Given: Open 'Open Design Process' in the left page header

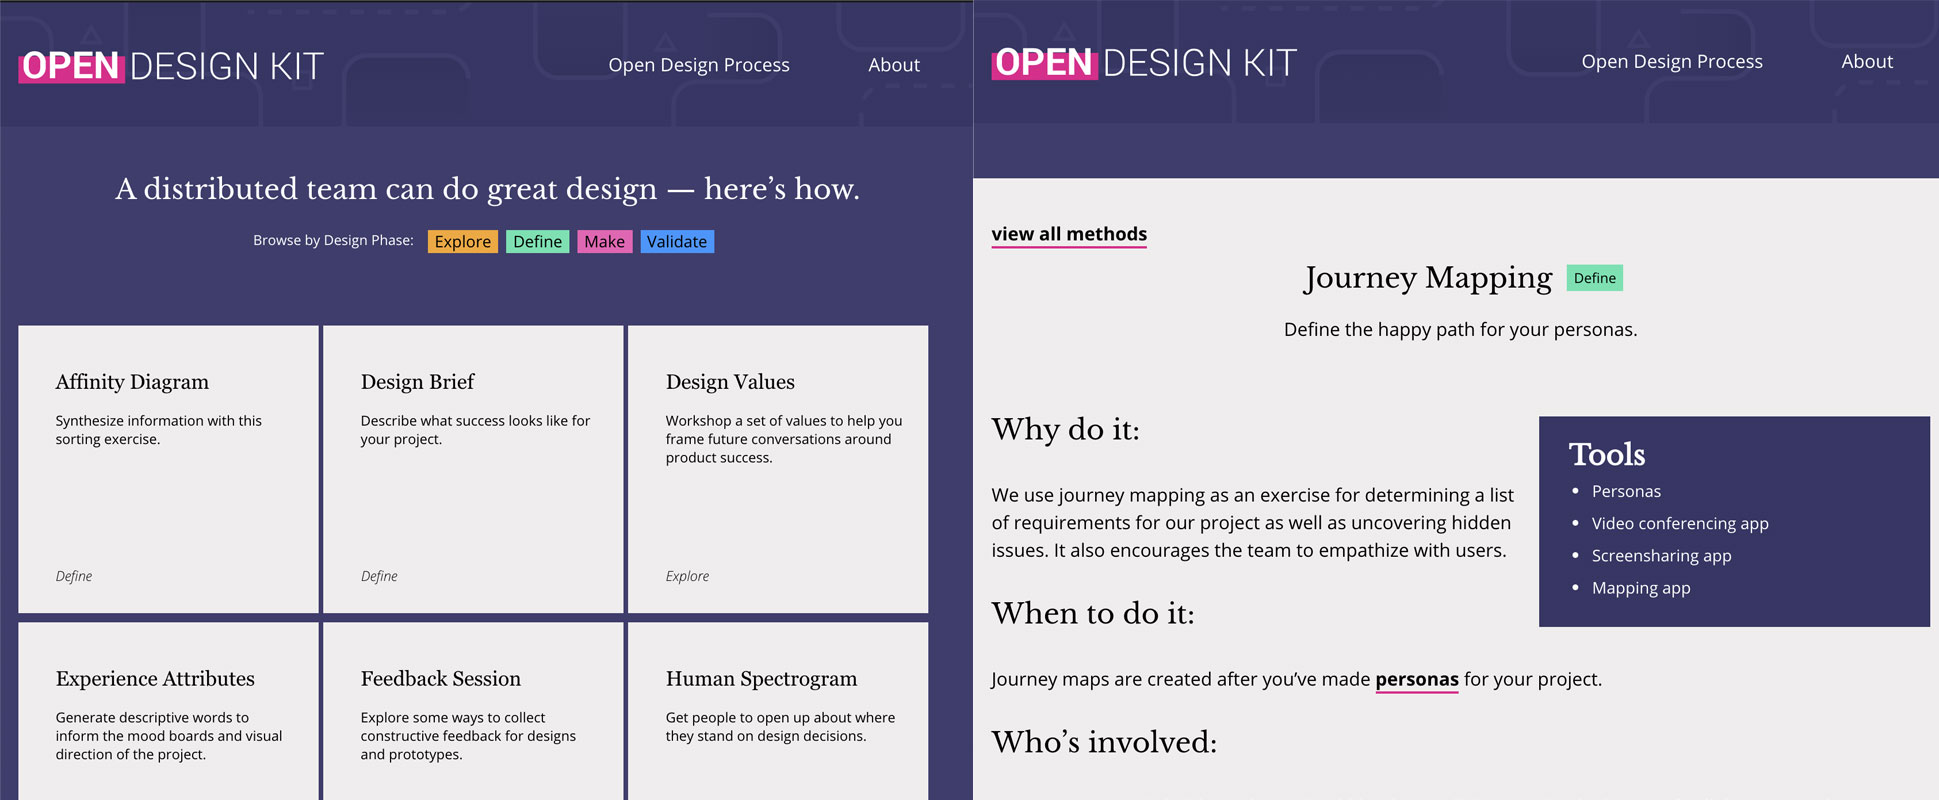Looking at the screenshot, I should pyautogui.click(x=698, y=65).
